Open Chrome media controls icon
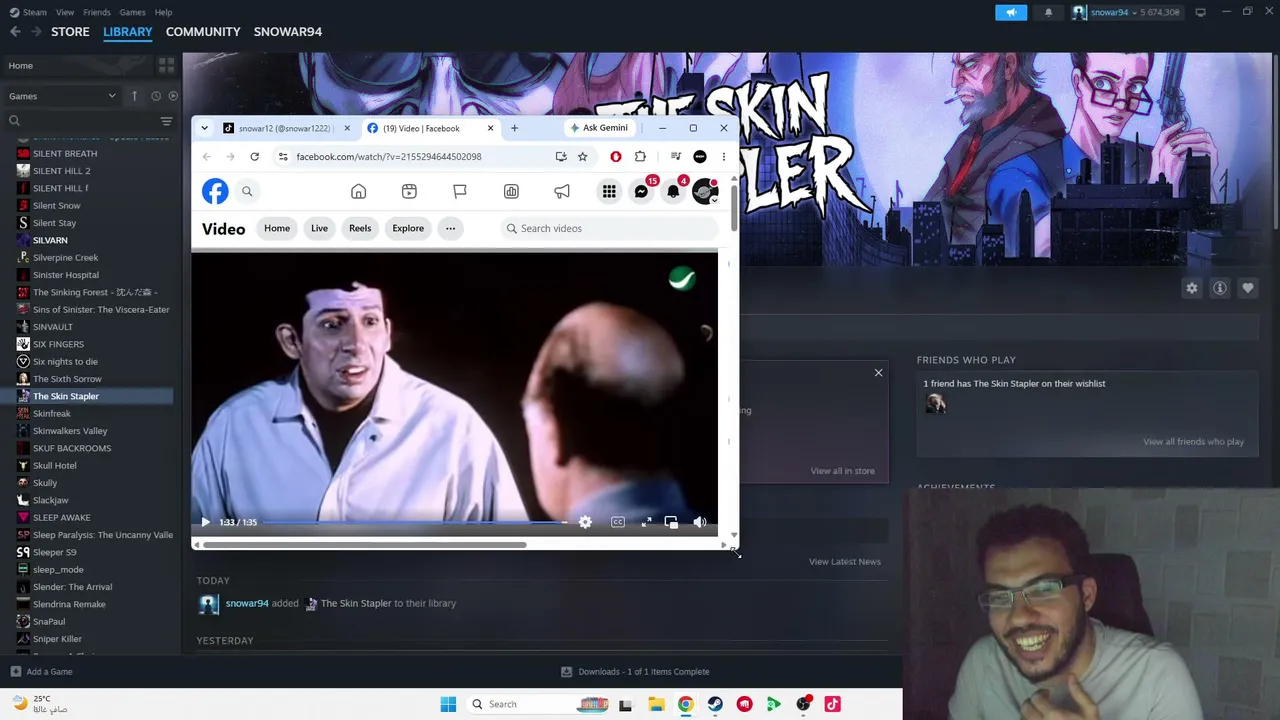This screenshot has height=720, width=1280. pos(676,156)
